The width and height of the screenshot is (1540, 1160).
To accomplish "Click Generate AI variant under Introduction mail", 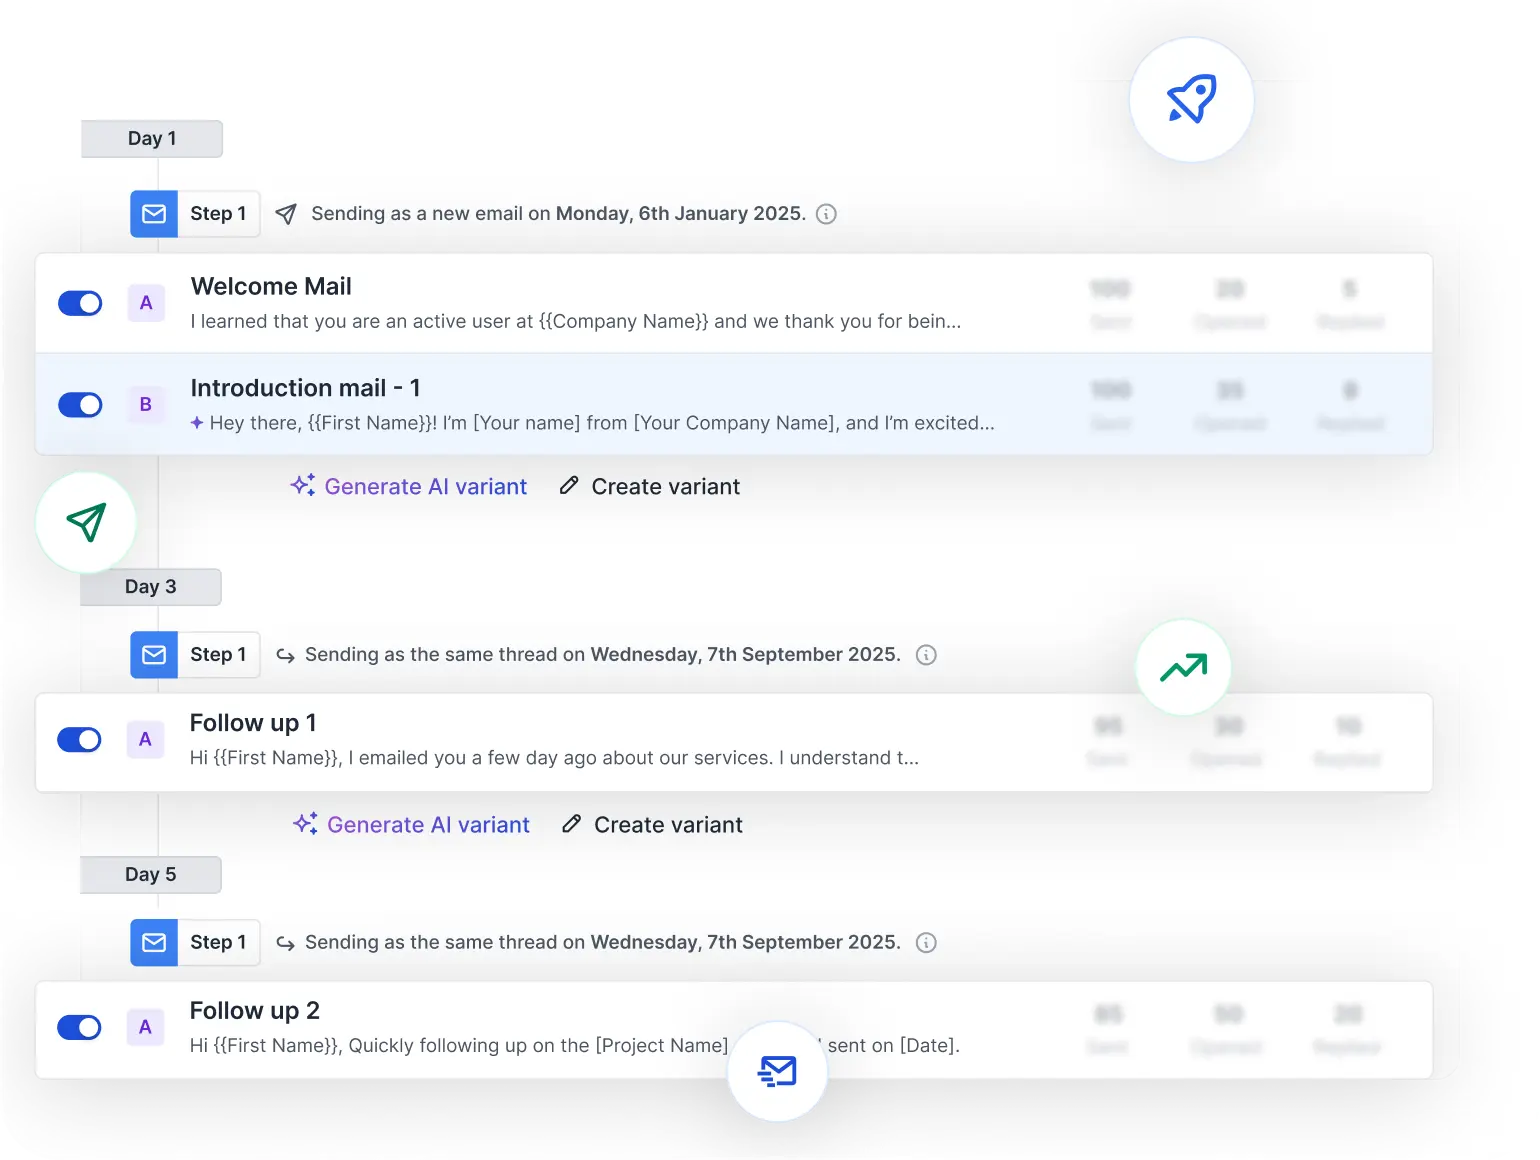I will point(425,485).
